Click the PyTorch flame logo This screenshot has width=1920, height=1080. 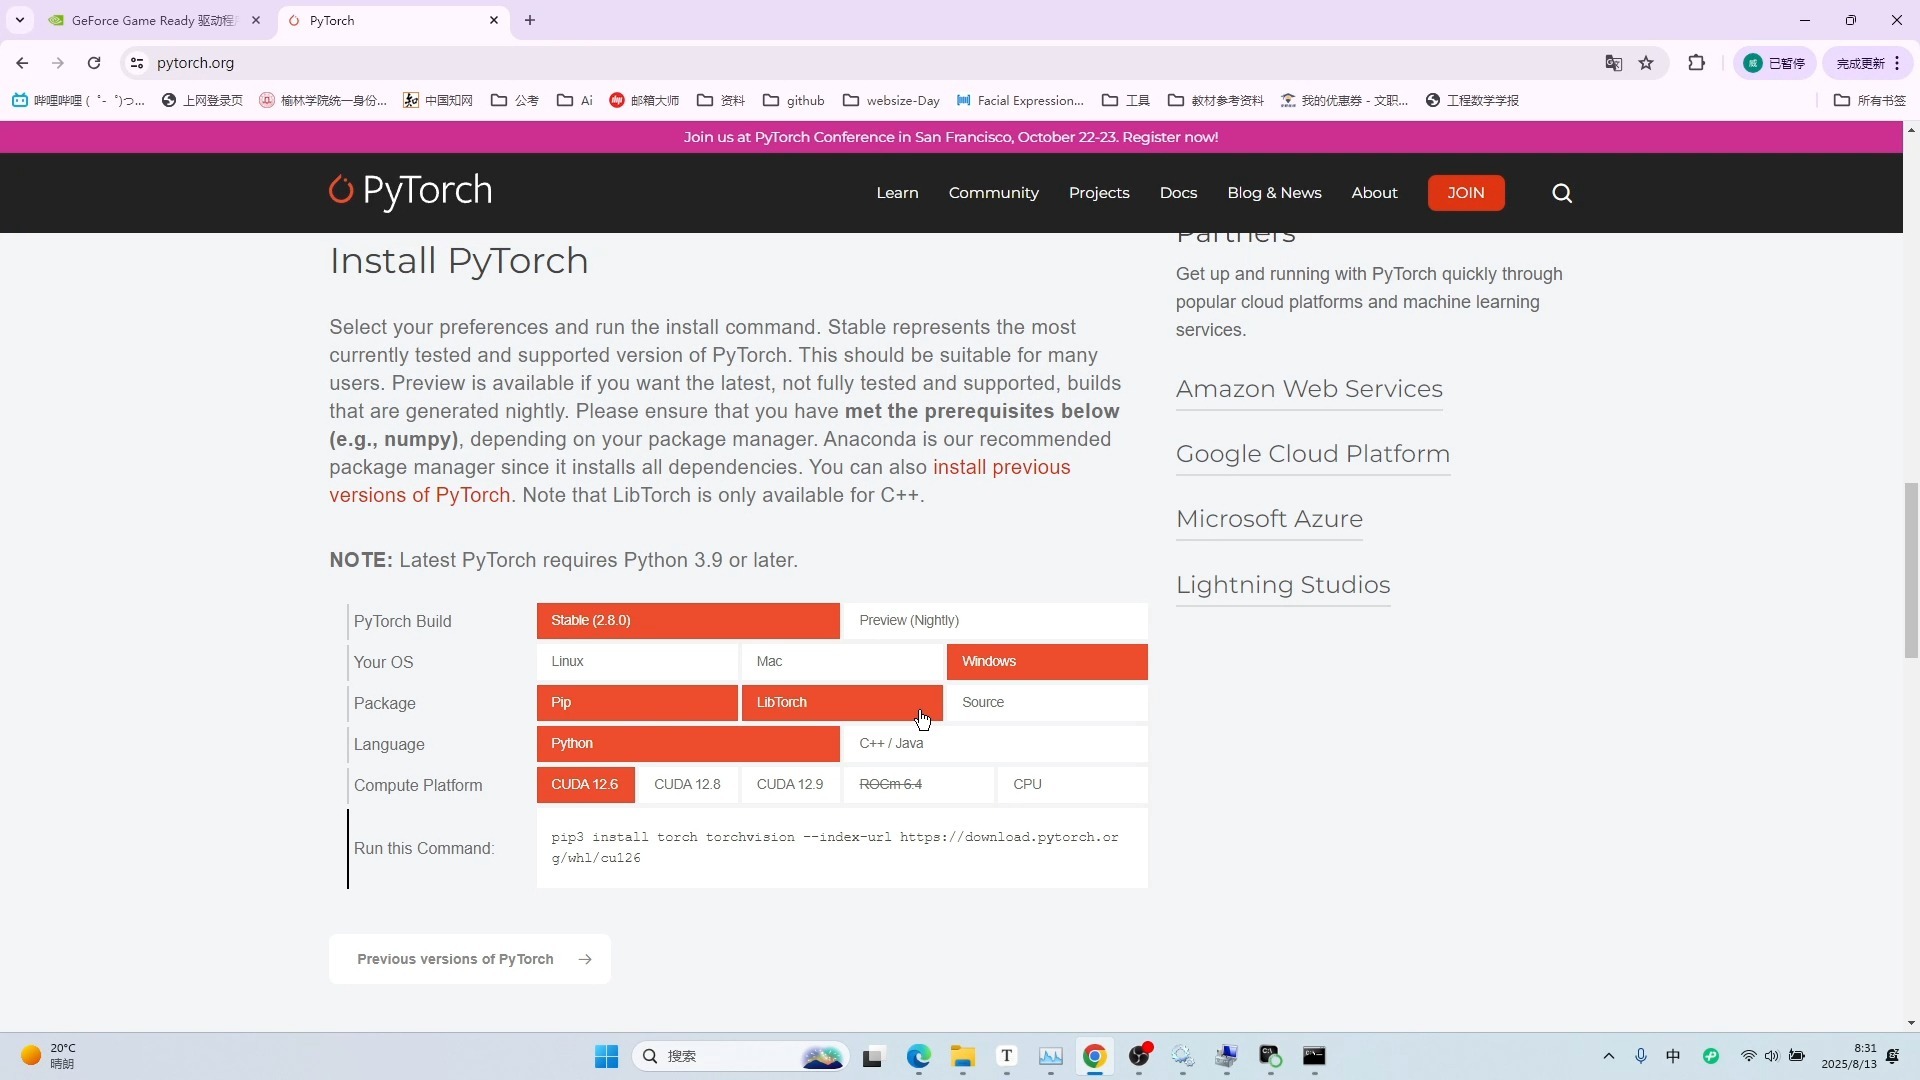pos(341,190)
